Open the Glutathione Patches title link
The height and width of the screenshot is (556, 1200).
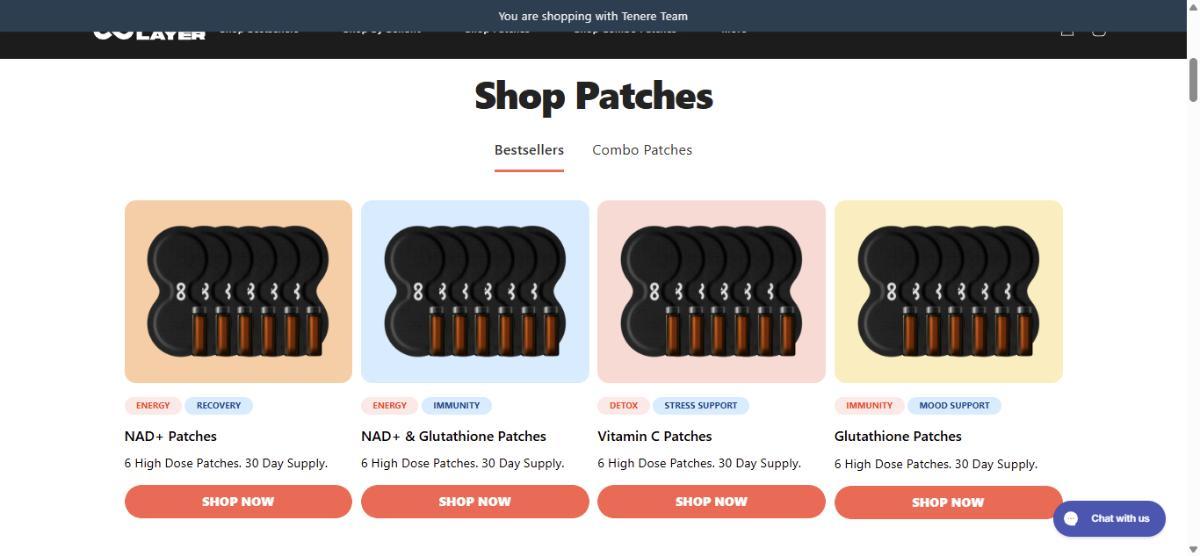pos(898,436)
